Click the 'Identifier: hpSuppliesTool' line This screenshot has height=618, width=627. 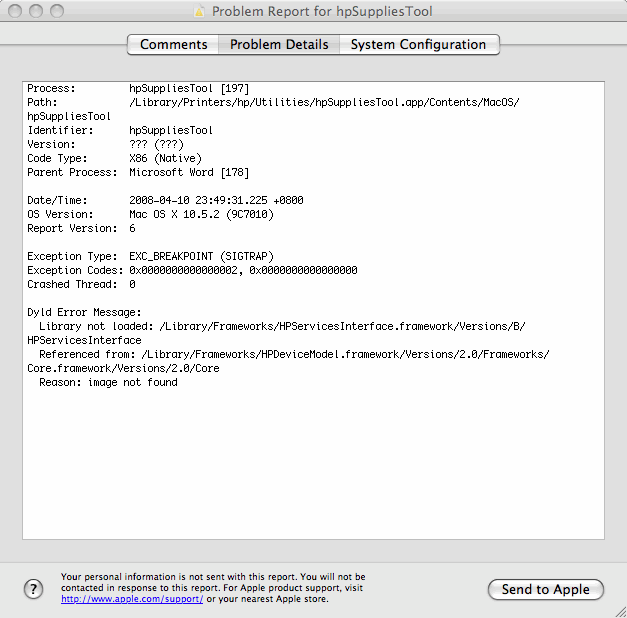click(120, 130)
